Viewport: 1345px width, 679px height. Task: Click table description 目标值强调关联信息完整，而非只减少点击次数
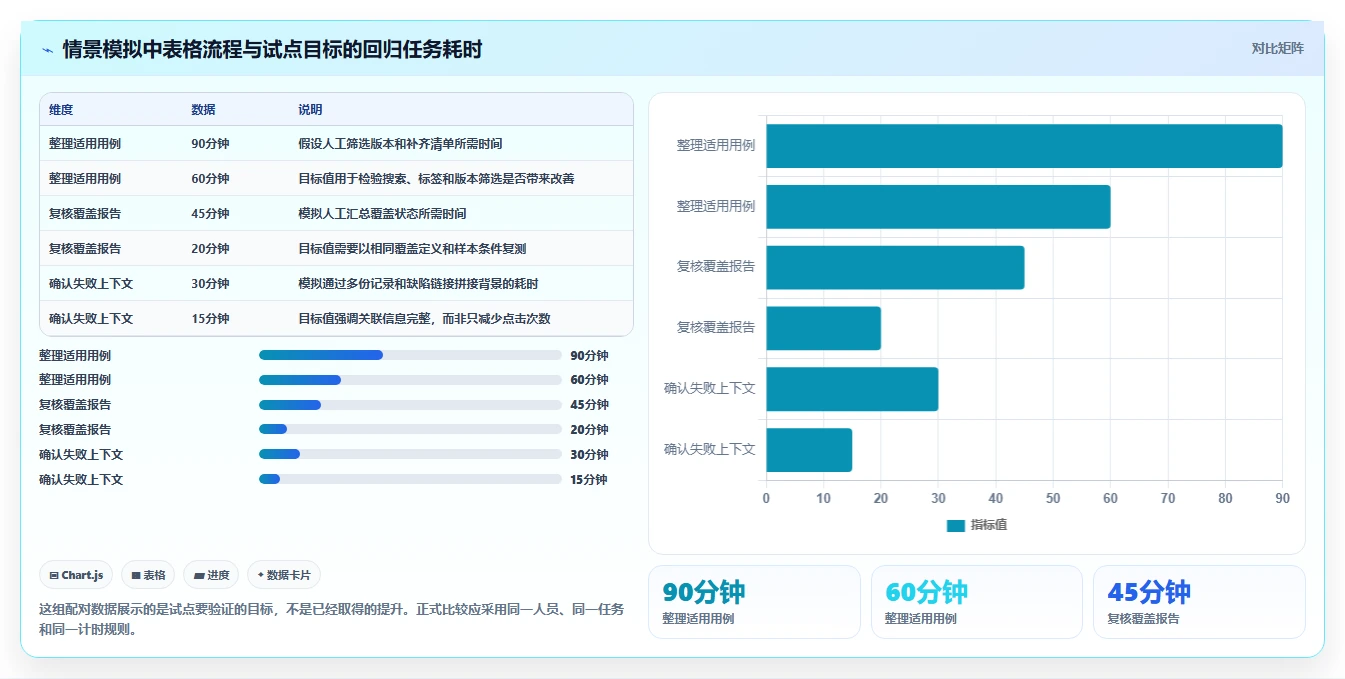coord(424,319)
